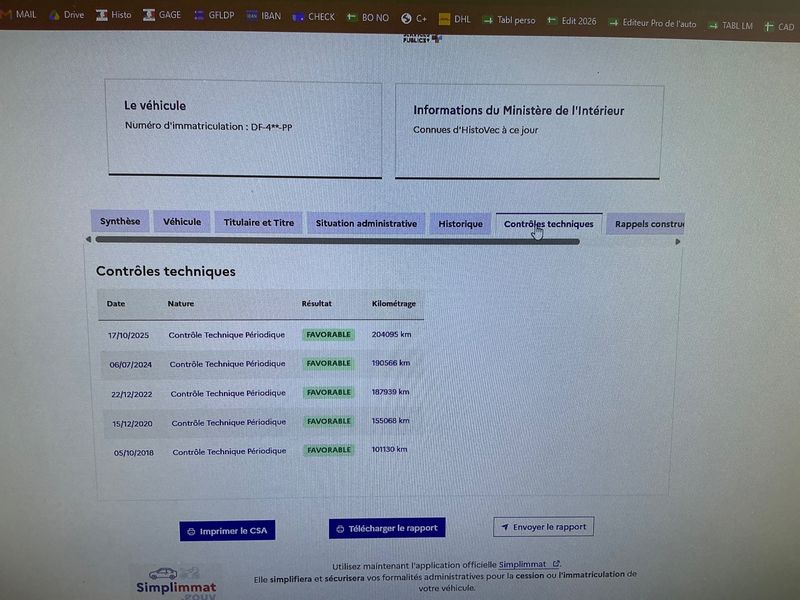Click FAVORABLE badge in 17/10/2025 row
This screenshot has width=800, height=600.
328,335
